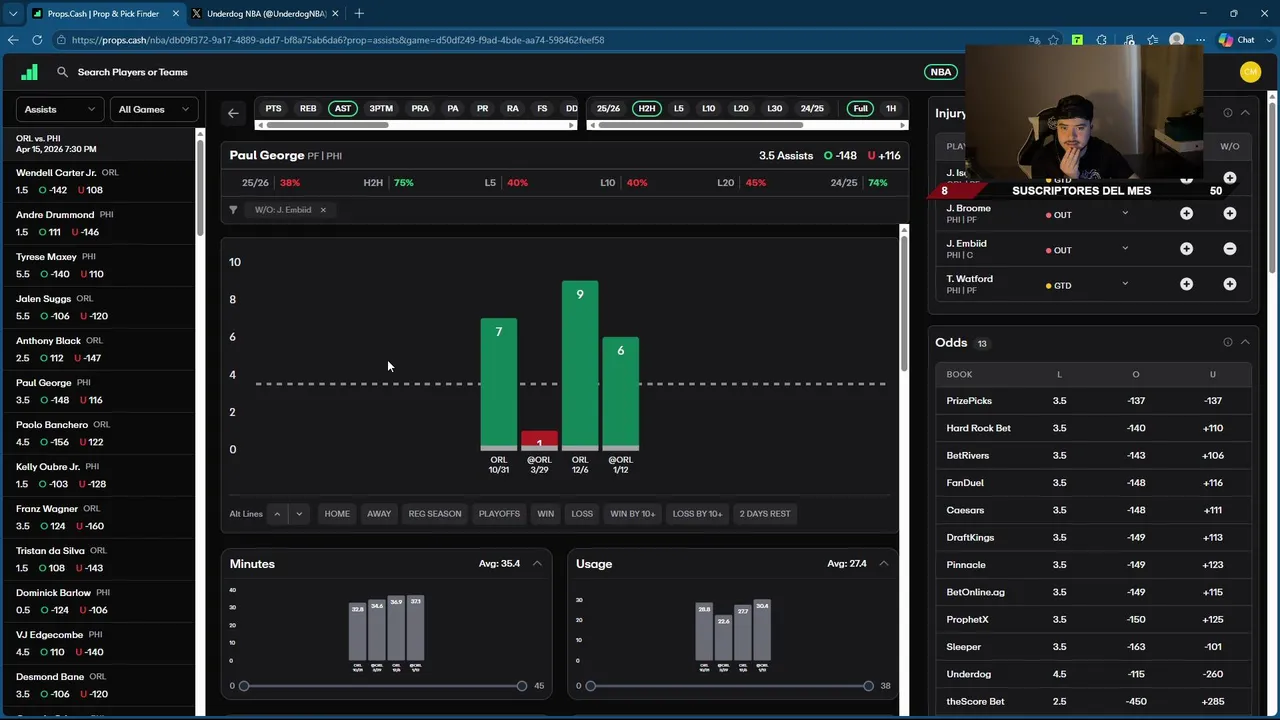The width and height of the screenshot is (1280, 720).
Task: Collapse the Usage chart section
Action: click(884, 564)
